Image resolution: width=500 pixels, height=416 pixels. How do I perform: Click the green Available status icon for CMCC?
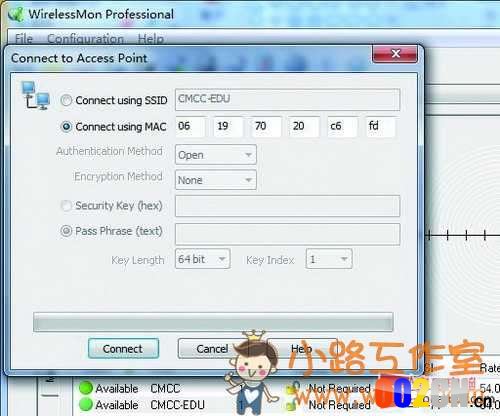point(86,388)
